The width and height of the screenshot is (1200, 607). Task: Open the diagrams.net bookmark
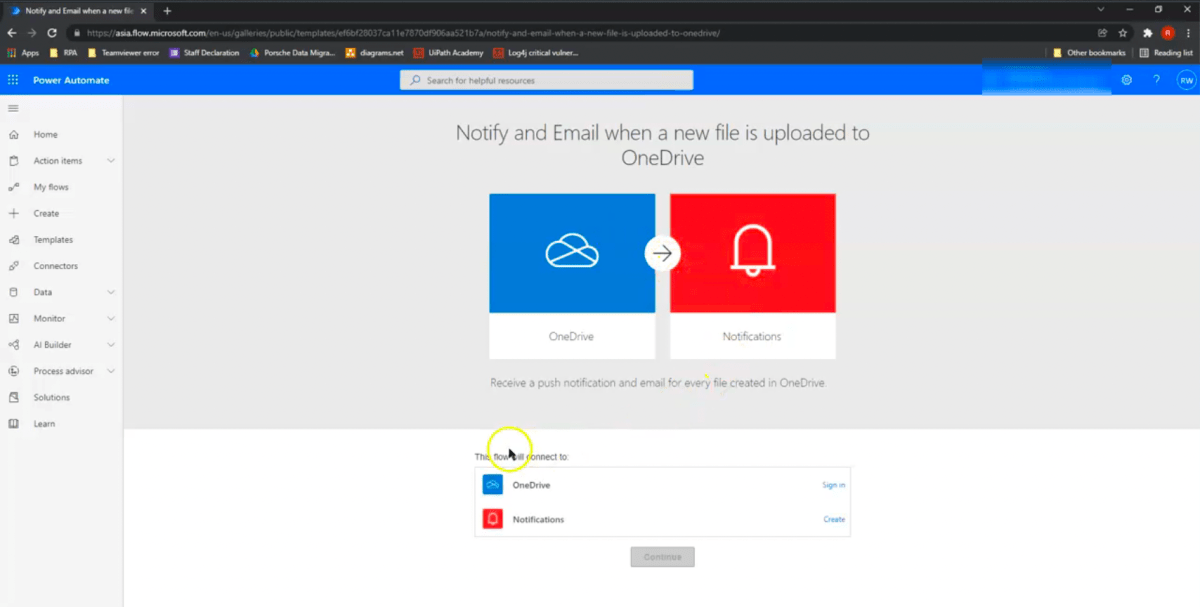click(x=375, y=53)
